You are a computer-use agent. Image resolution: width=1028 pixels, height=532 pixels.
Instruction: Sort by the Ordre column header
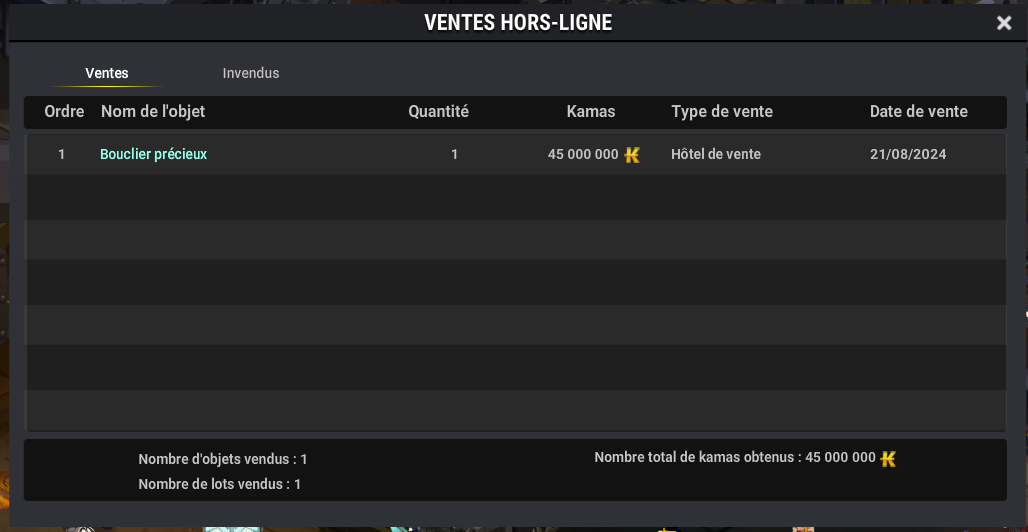click(x=64, y=112)
